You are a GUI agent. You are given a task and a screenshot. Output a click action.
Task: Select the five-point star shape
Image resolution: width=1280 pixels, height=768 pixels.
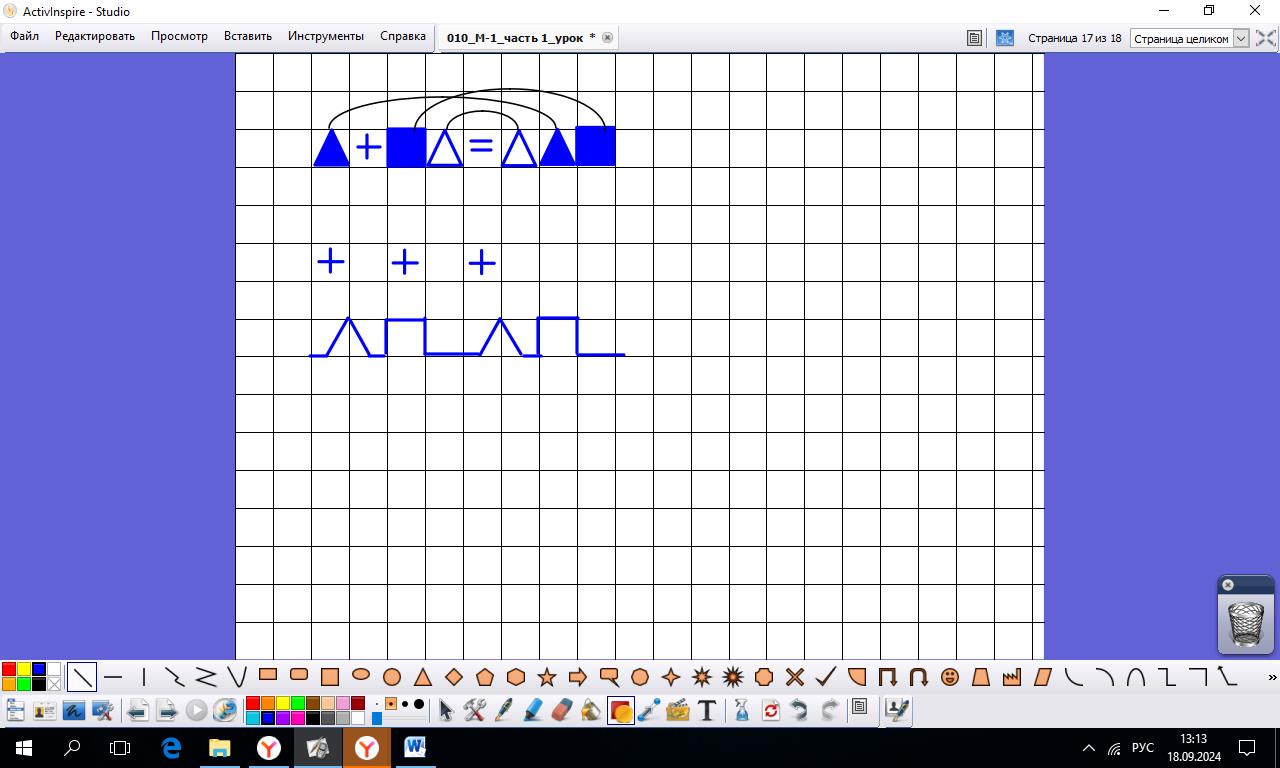click(x=547, y=677)
